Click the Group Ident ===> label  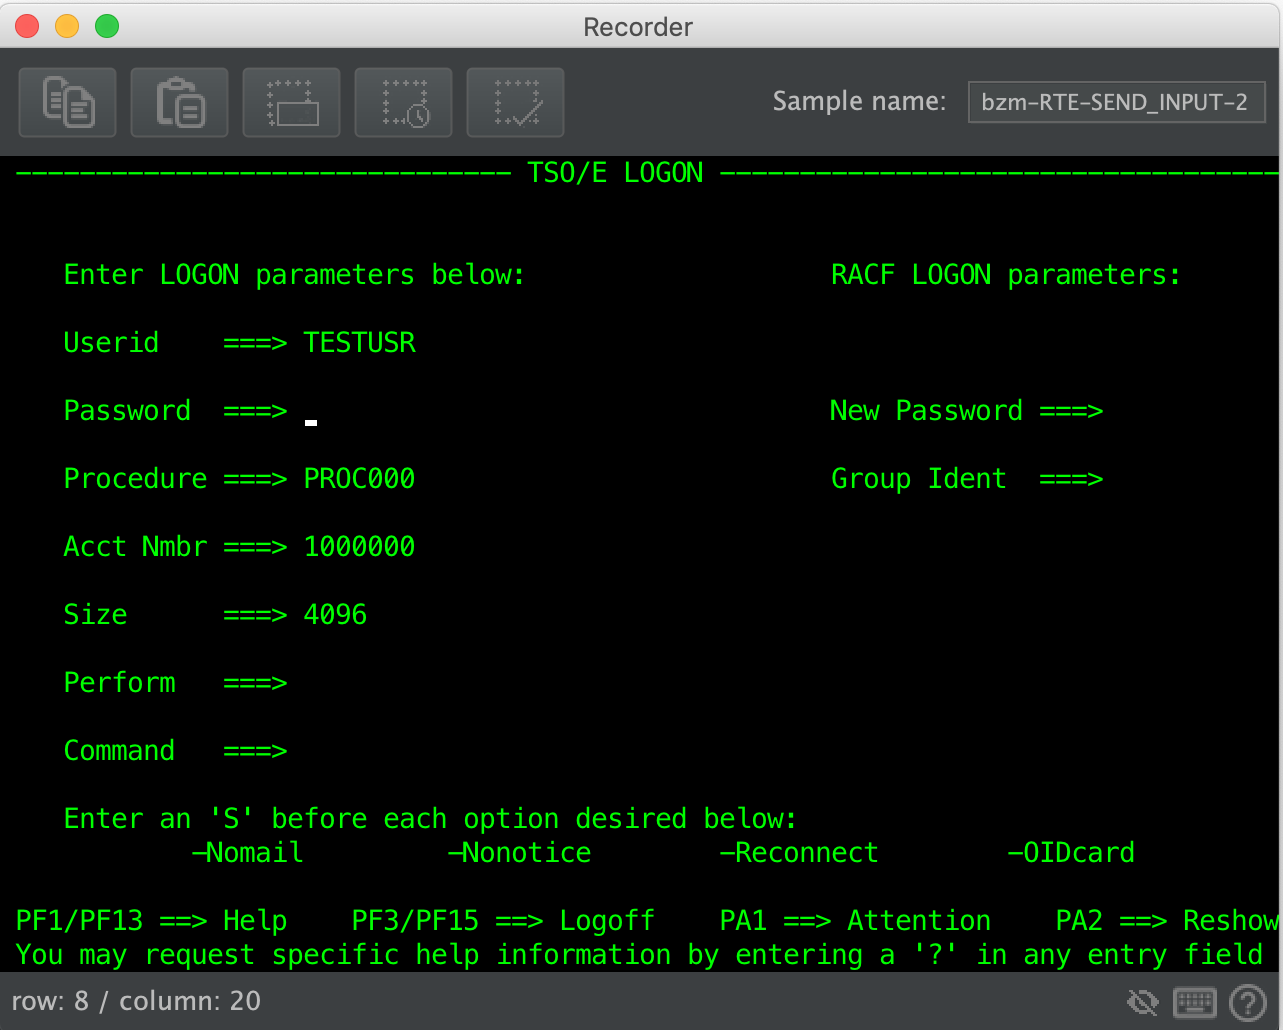pyautogui.click(x=967, y=478)
